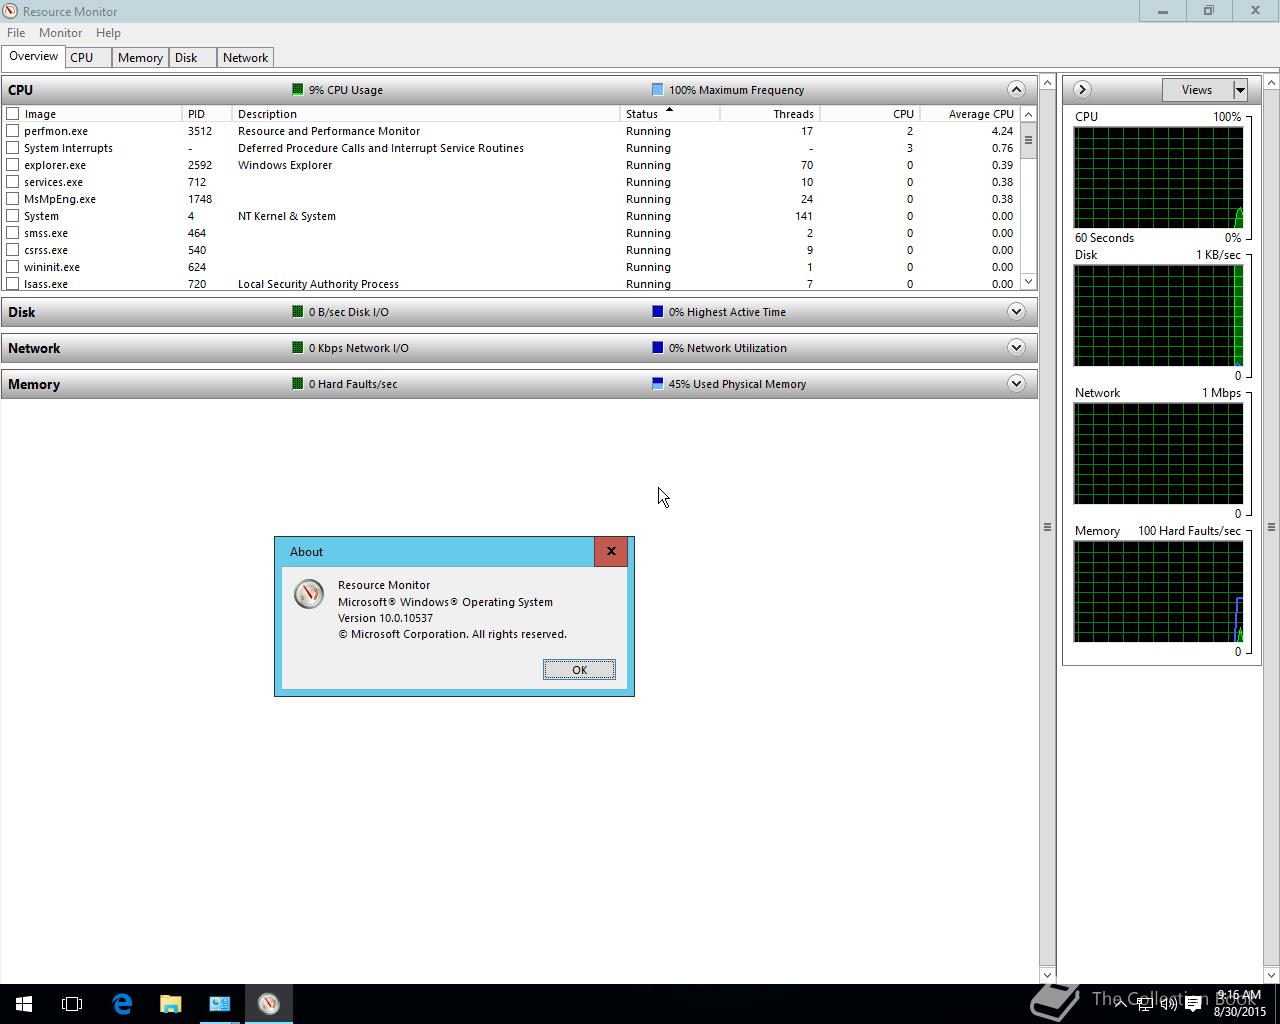Open the Help menu
This screenshot has width=1280, height=1024.
click(x=108, y=33)
